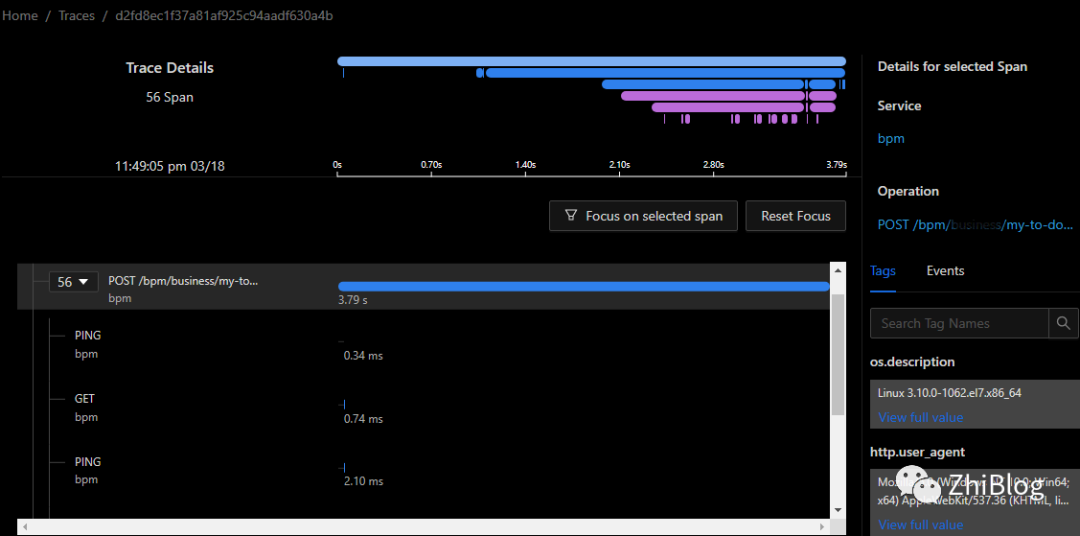This screenshot has width=1080, height=536.
Task: Focus the Search Tag Names field
Action: [x=959, y=323]
